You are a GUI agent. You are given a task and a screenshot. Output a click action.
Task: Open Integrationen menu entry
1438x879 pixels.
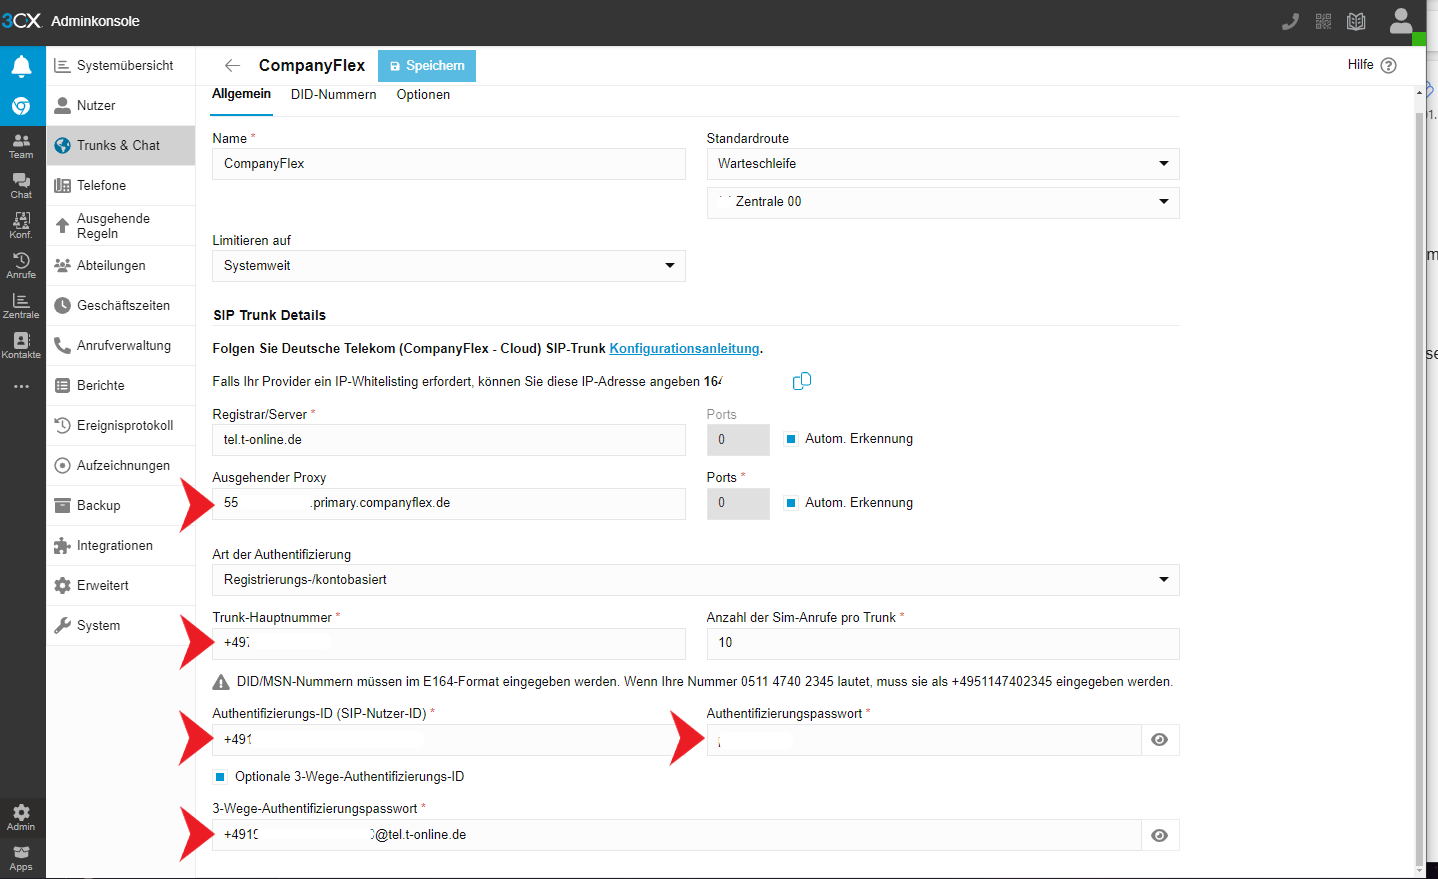click(121, 546)
